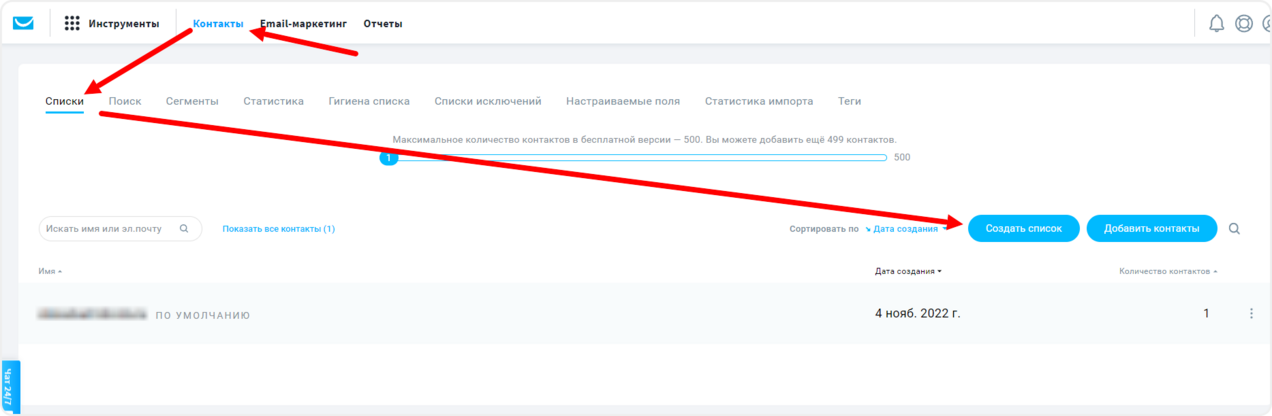Open the Статистика импорта tab

[759, 101]
